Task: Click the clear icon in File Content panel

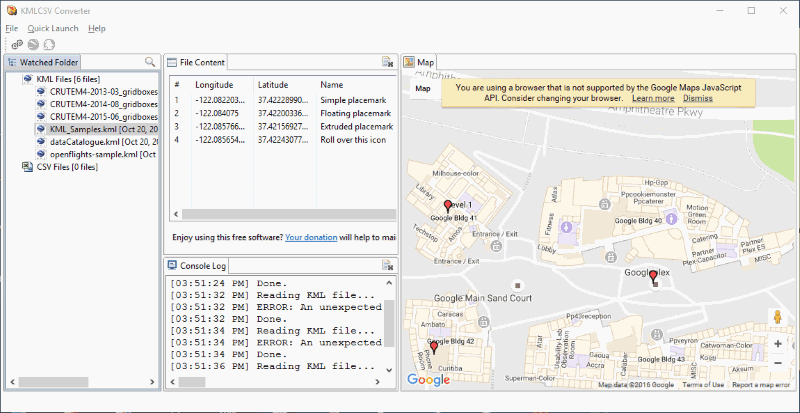Action: (x=387, y=62)
